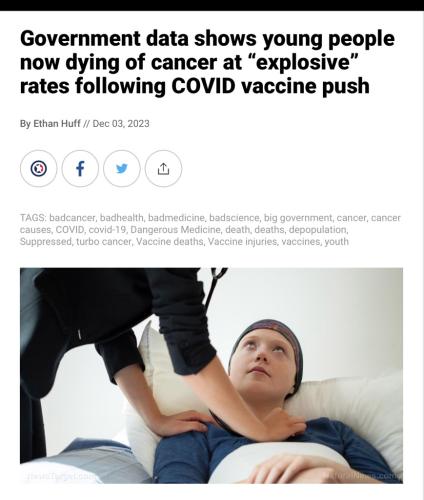Viewport: 424px width, 500px height.
Task: Tweet the article with Twitter icon
Action: coord(122,168)
